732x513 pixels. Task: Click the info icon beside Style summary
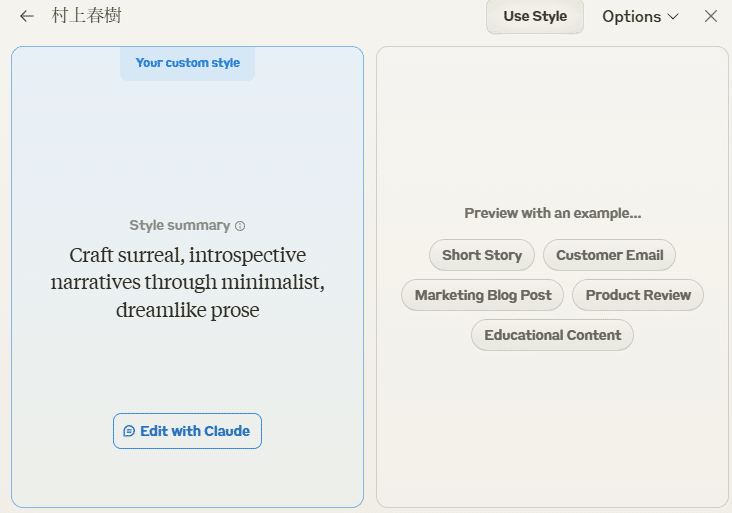click(x=240, y=226)
